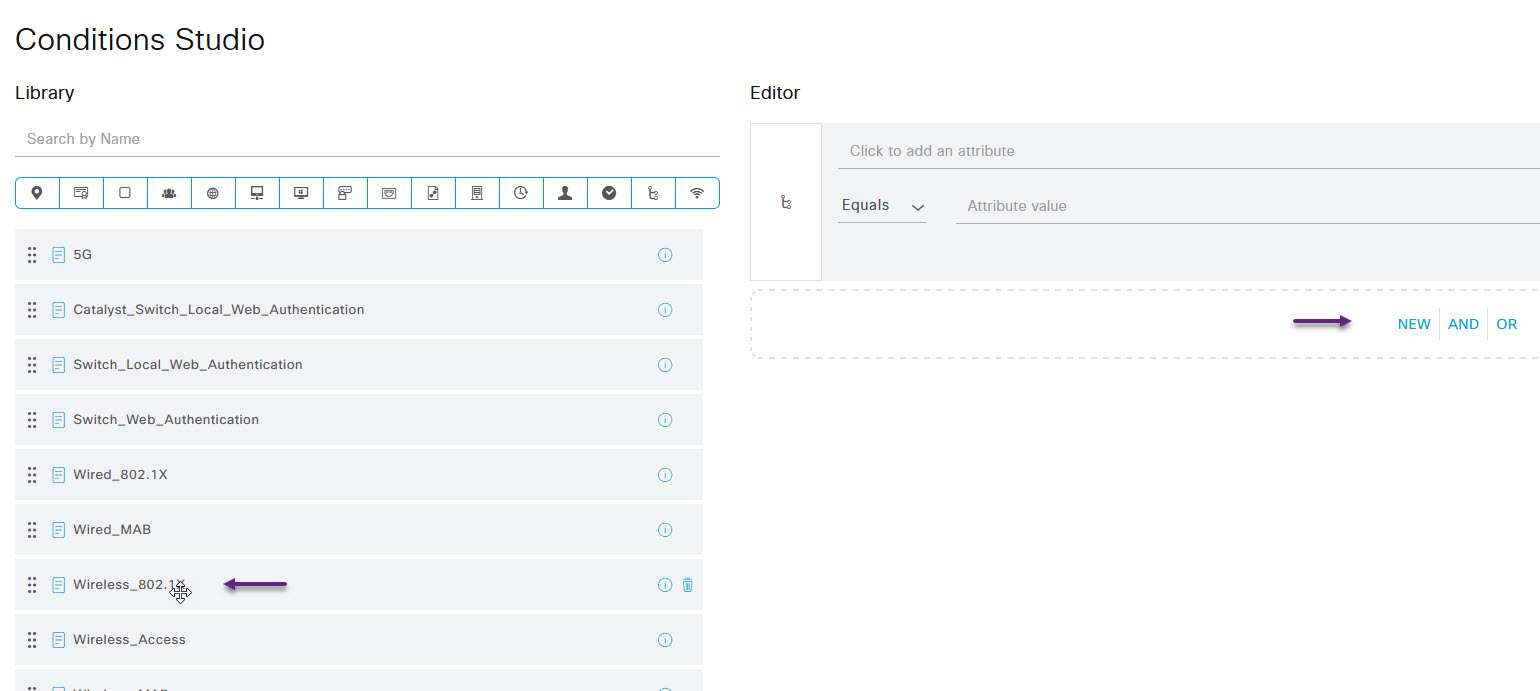Click the Attribute value field
The height and width of the screenshot is (691, 1540).
point(1248,206)
